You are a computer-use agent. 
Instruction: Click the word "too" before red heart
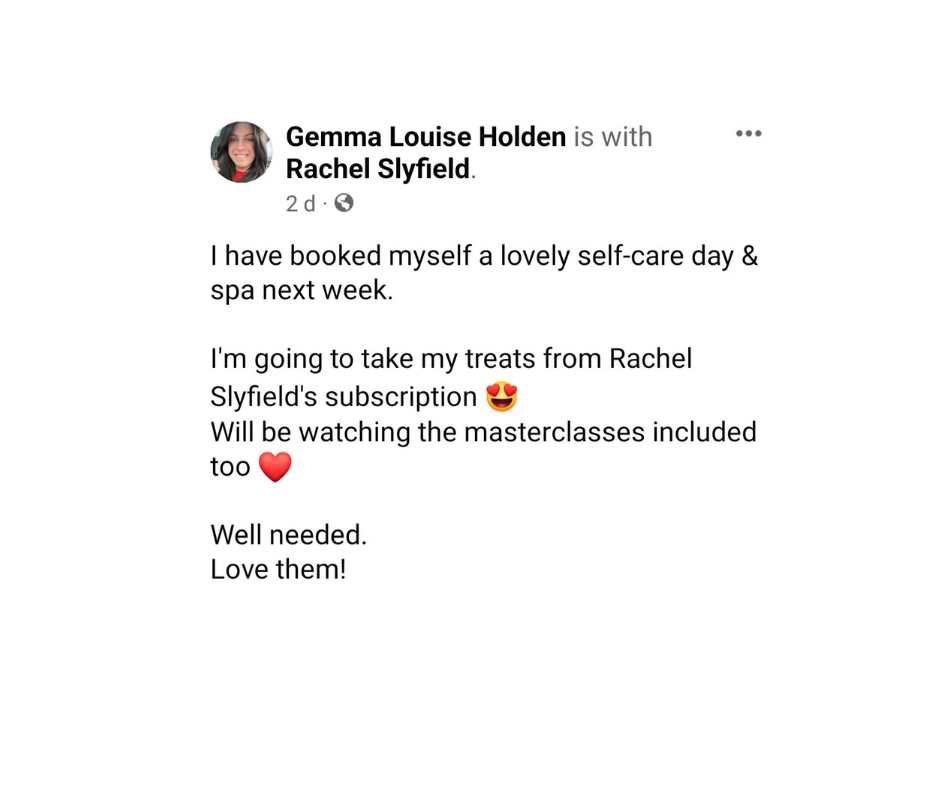coord(230,467)
